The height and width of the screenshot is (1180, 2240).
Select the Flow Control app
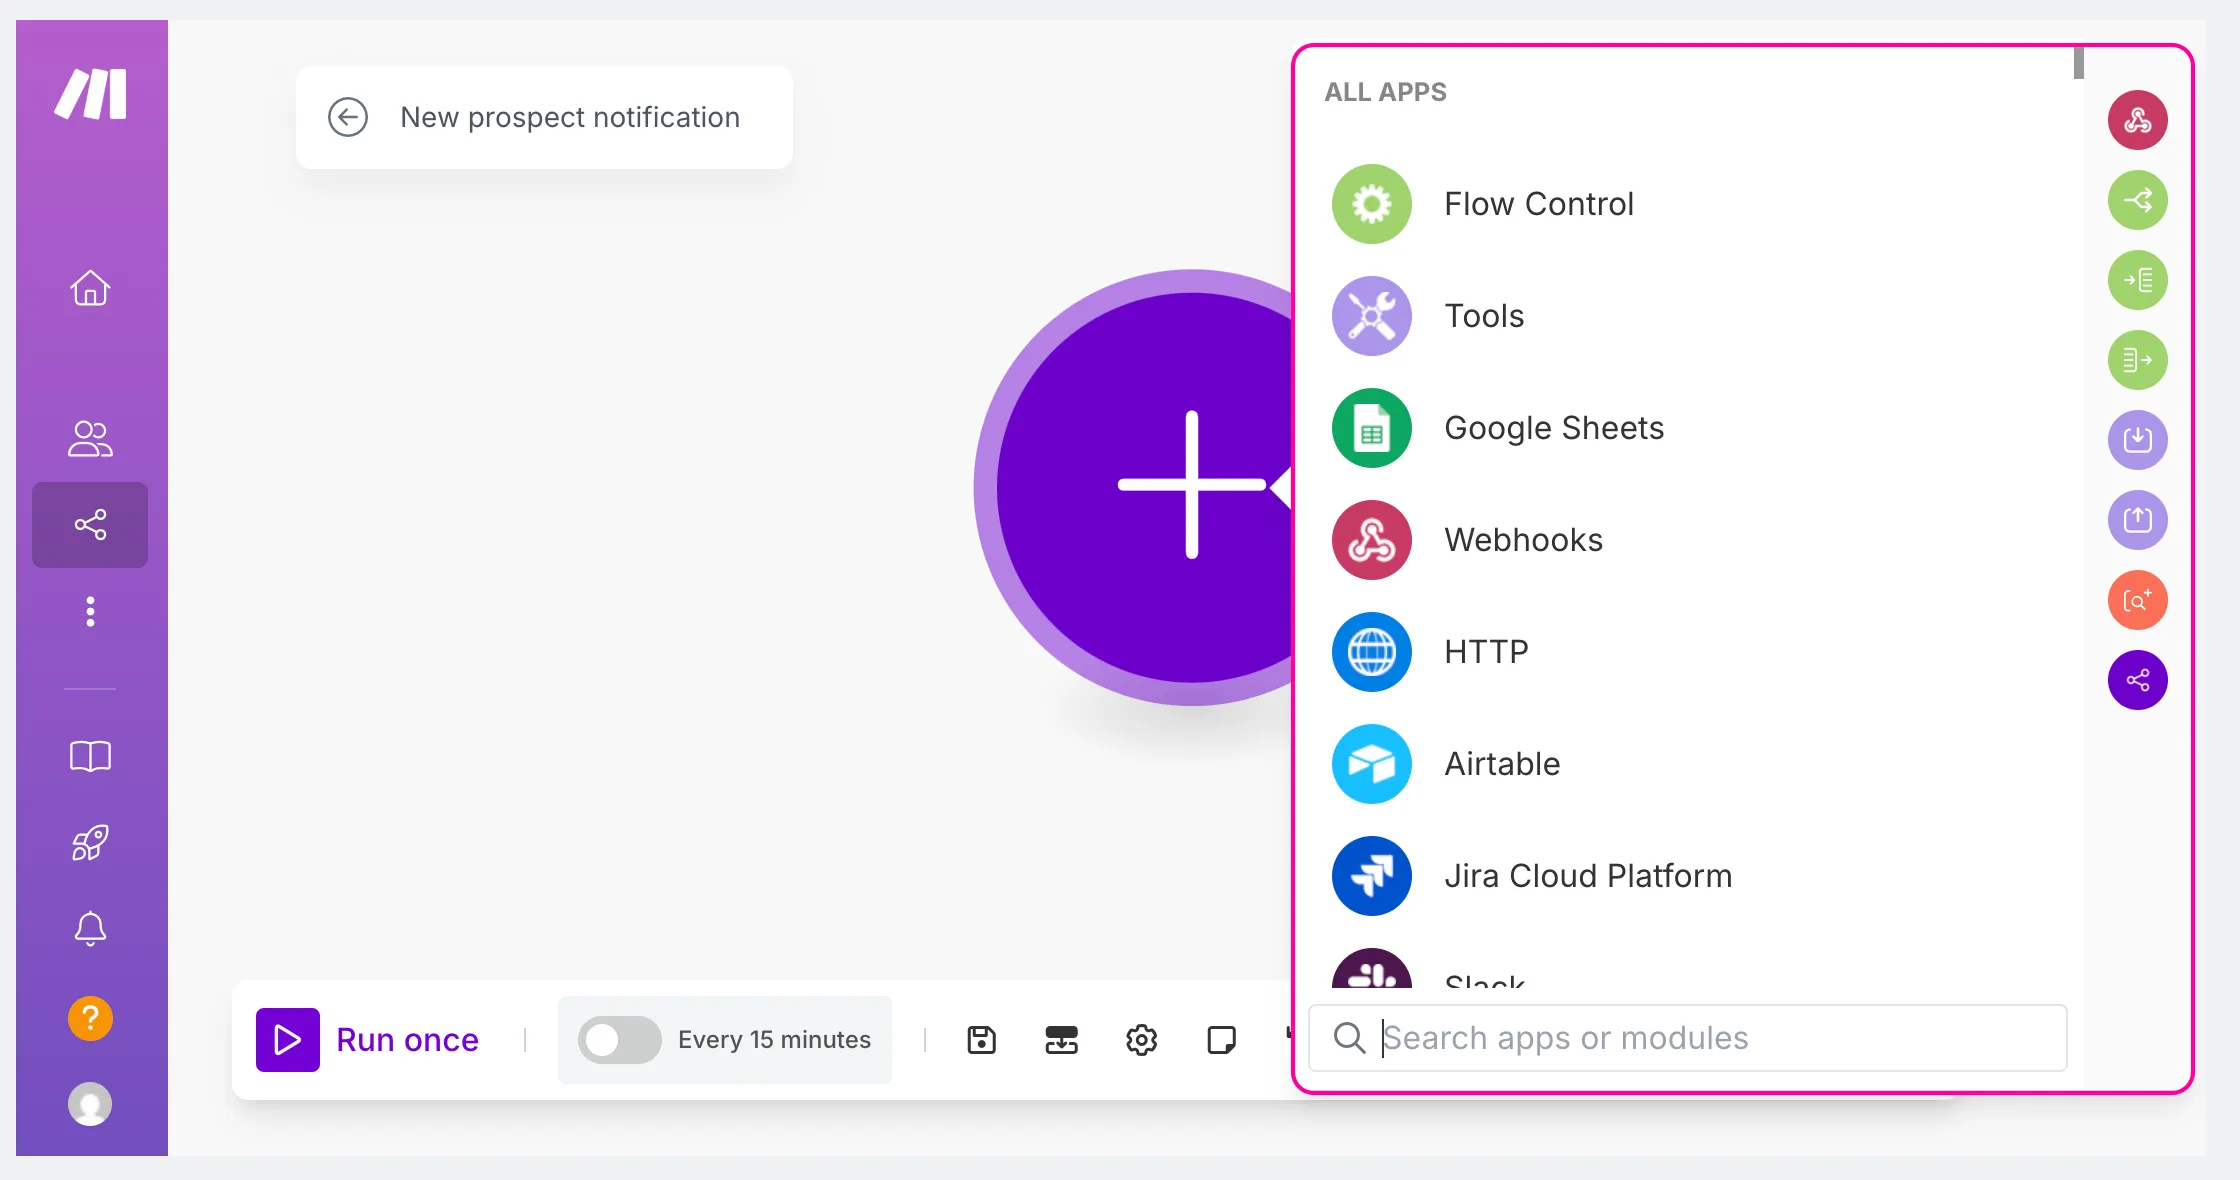tap(1690, 204)
